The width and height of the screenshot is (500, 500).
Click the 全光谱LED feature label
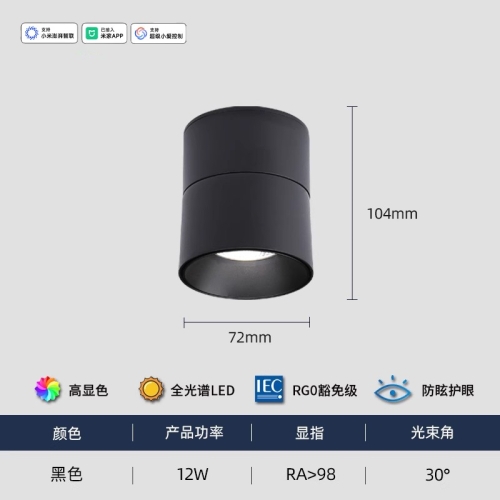point(203,390)
